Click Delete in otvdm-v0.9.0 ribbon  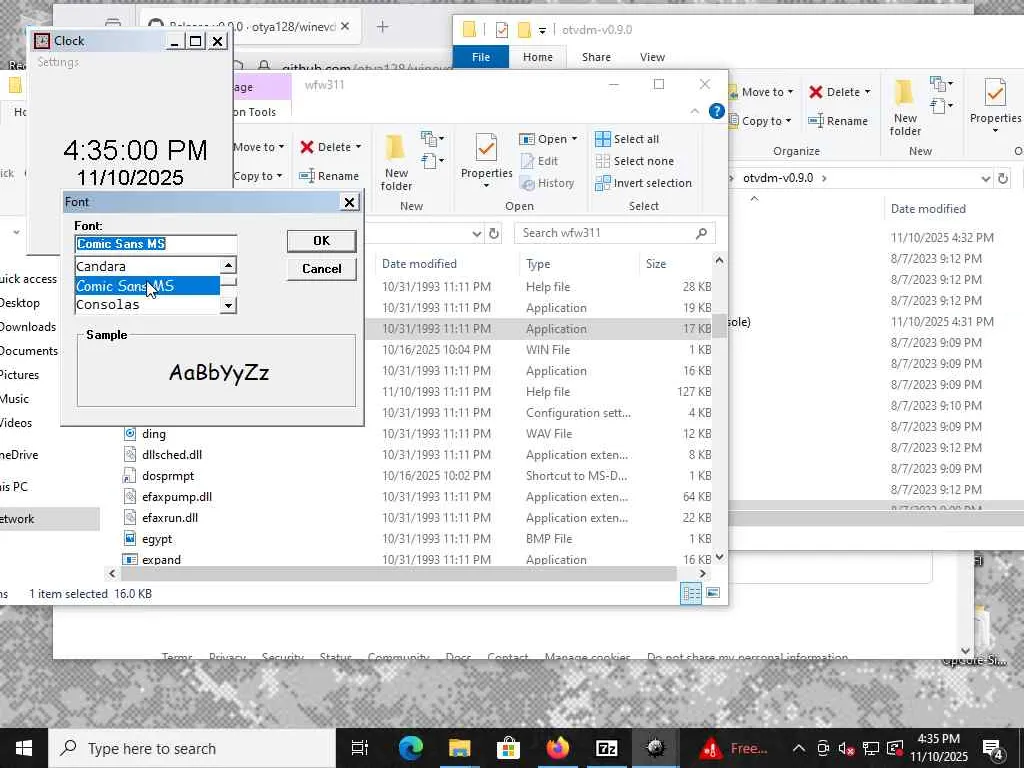(839, 92)
